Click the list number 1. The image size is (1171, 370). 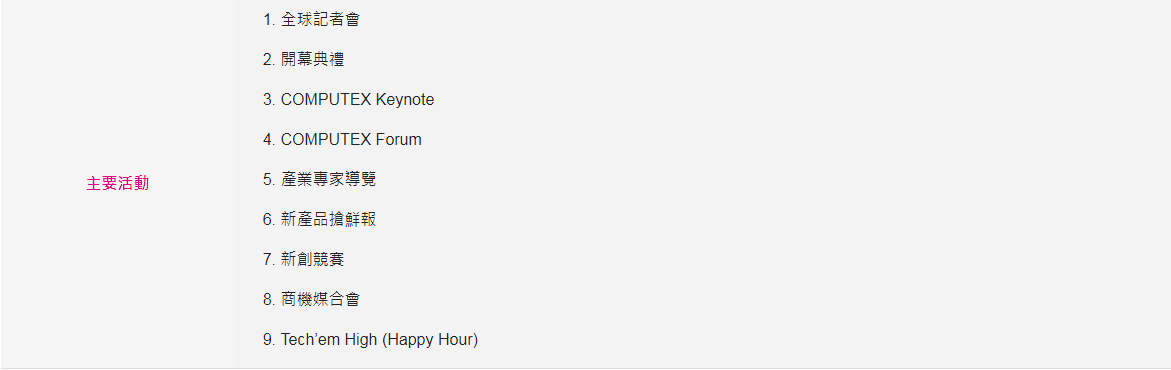(x=269, y=19)
